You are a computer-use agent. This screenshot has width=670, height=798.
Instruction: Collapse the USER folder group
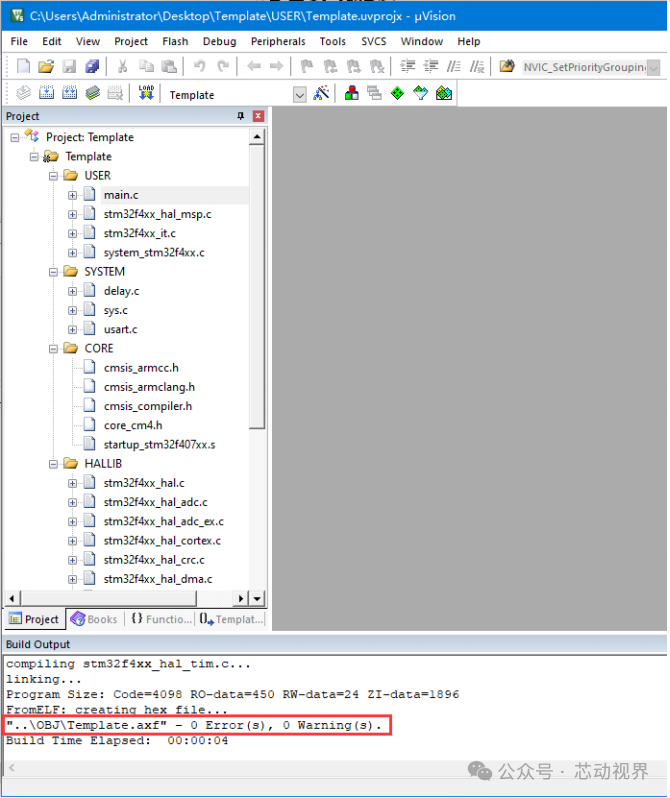pyautogui.click(x=53, y=176)
